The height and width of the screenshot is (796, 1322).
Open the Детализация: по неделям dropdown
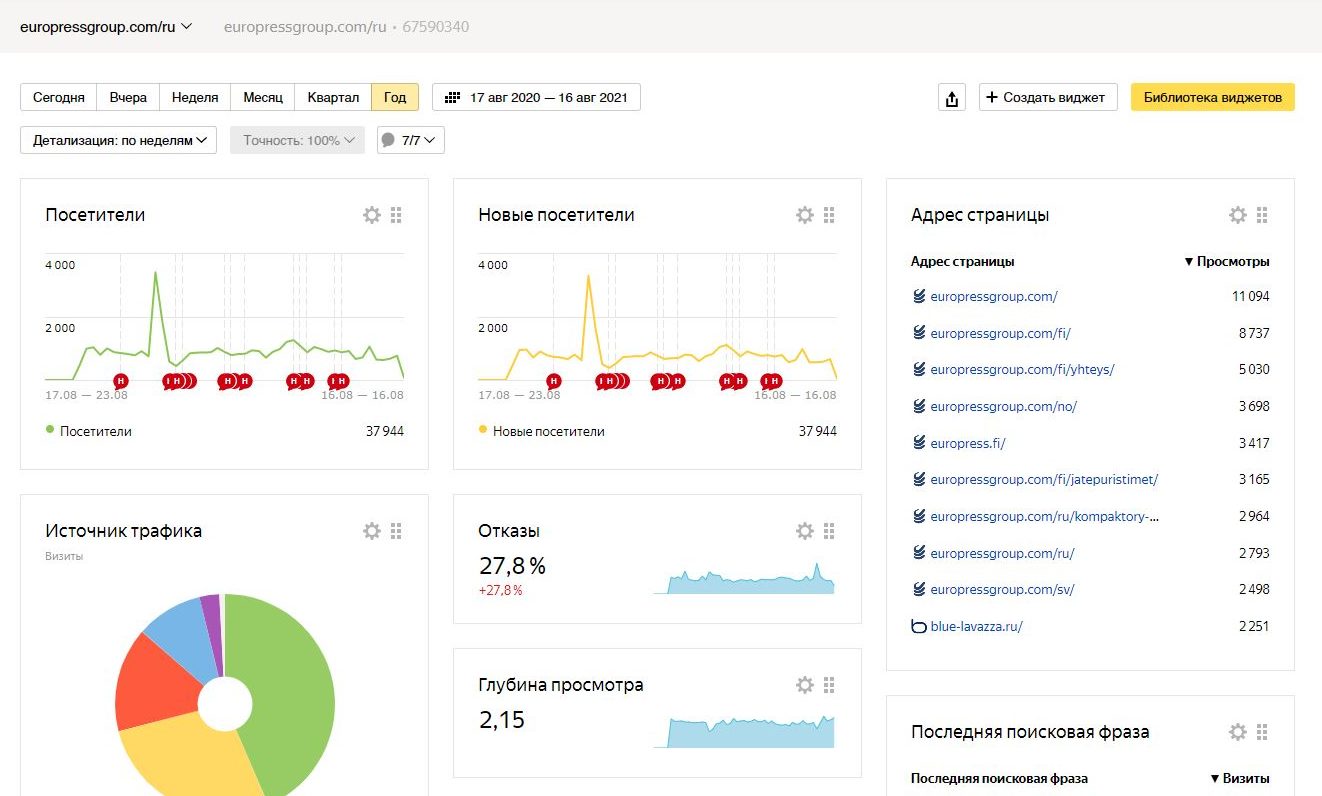118,141
